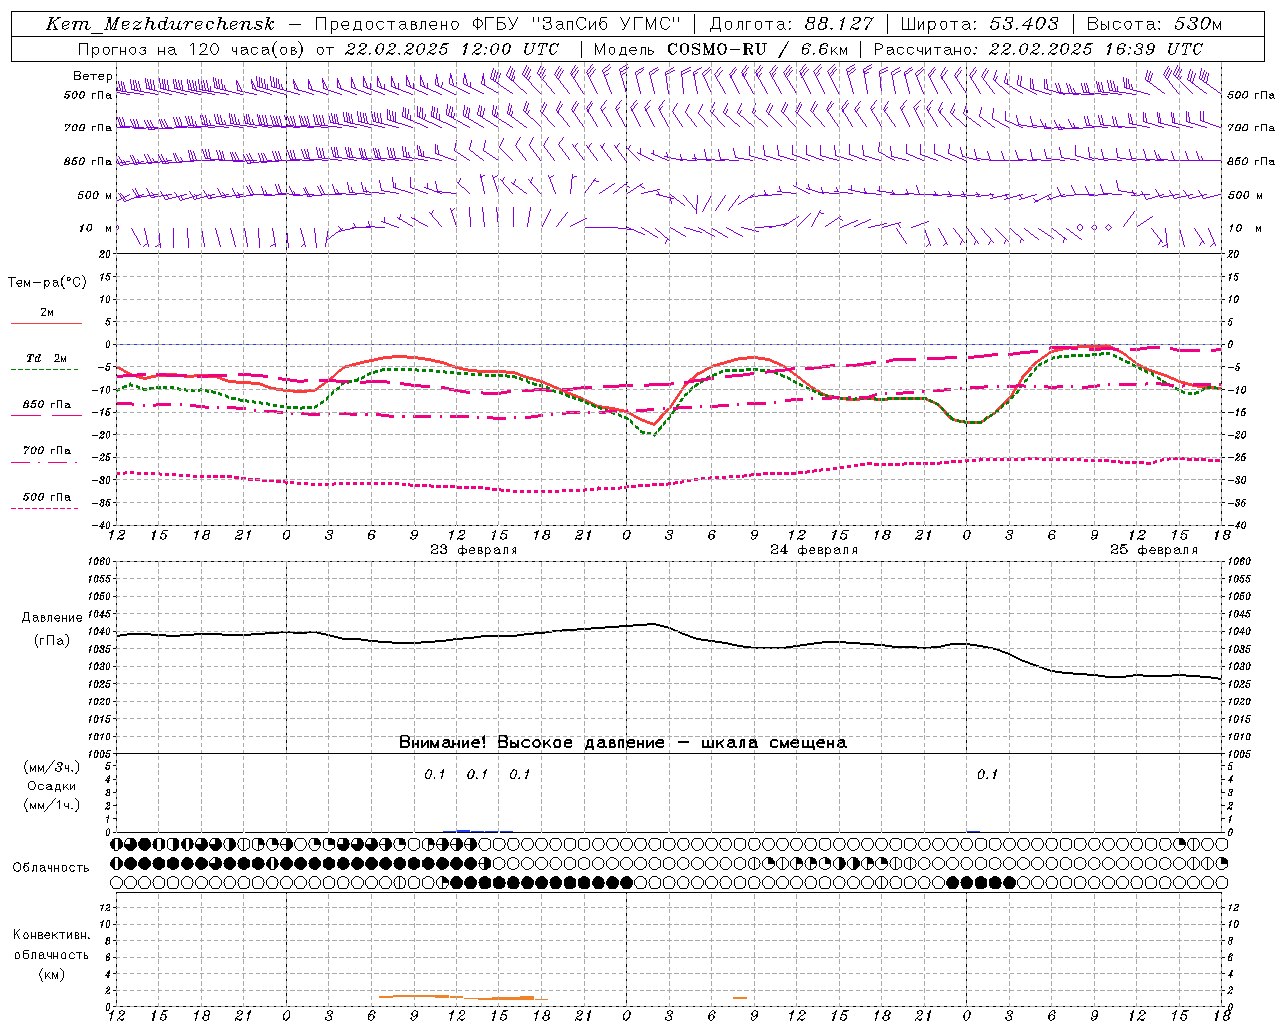Image resolution: width=1280 pixels, height=1024 pixels.
Task: Click the elevation text Высота: 530м
Action: [1154, 24]
